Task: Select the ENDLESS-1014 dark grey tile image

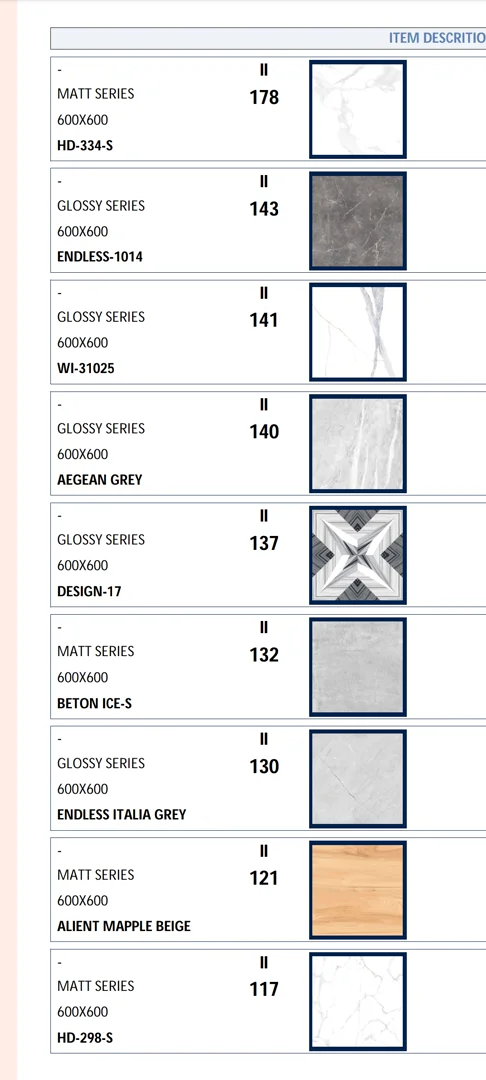Action: (x=358, y=220)
